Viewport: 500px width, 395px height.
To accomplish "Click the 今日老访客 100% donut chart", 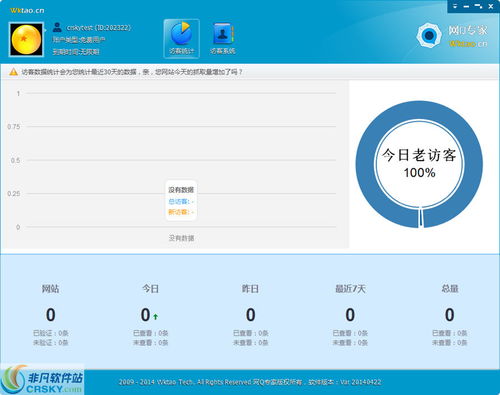I will [x=419, y=164].
